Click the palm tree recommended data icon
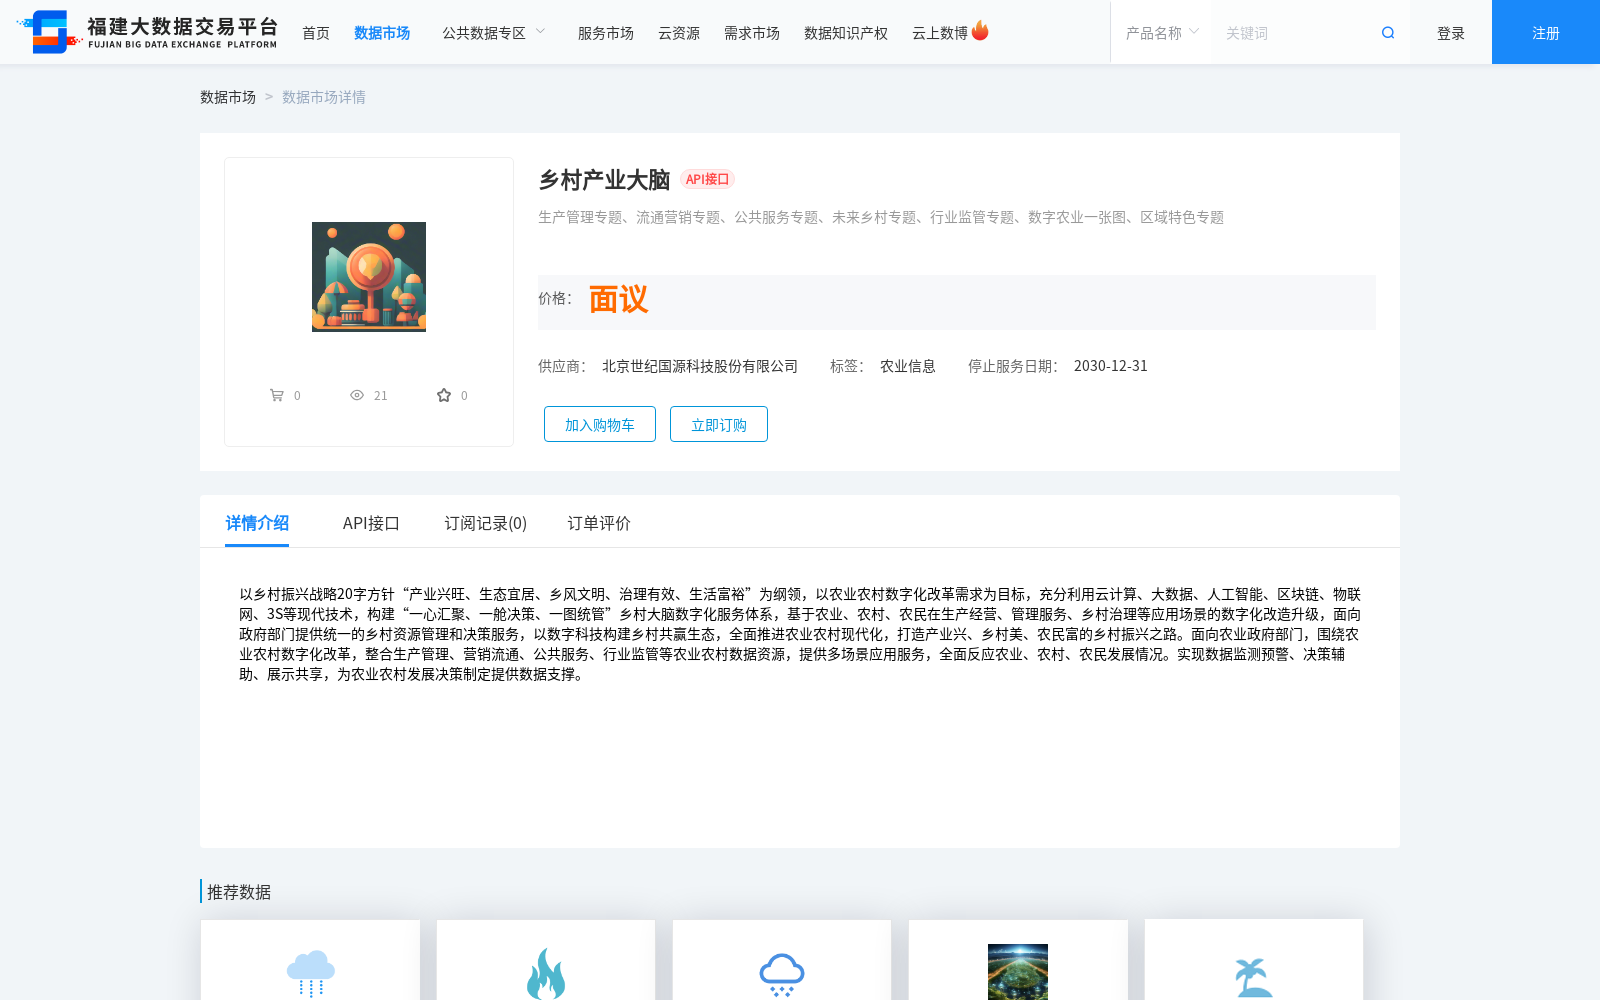This screenshot has height=1000, width=1600. pyautogui.click(x=1253, y=973)
